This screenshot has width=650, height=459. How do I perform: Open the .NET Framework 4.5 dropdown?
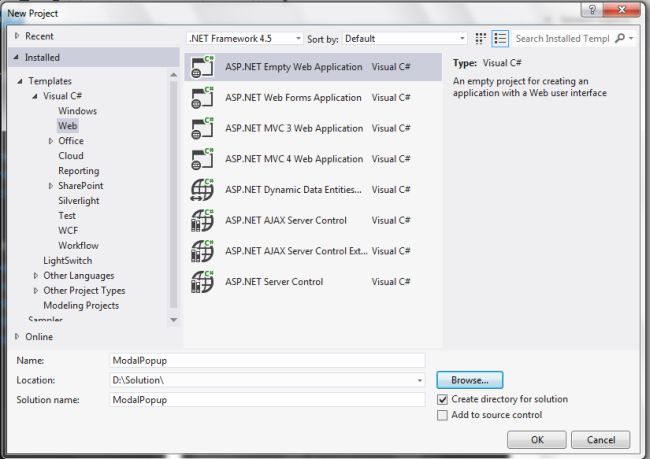[245, 39]
